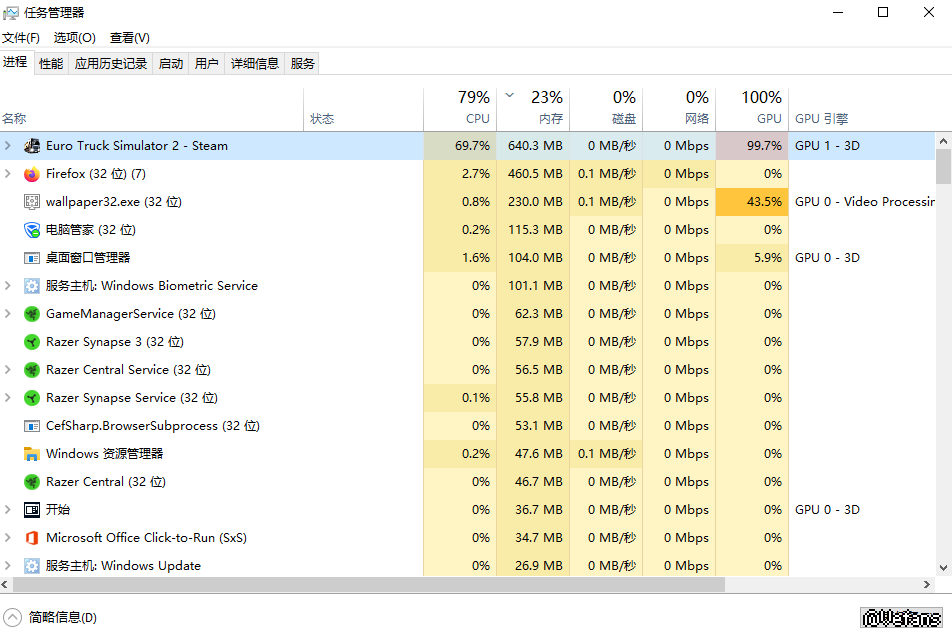Click the 电脑管家 shield icon

point(31,230)
